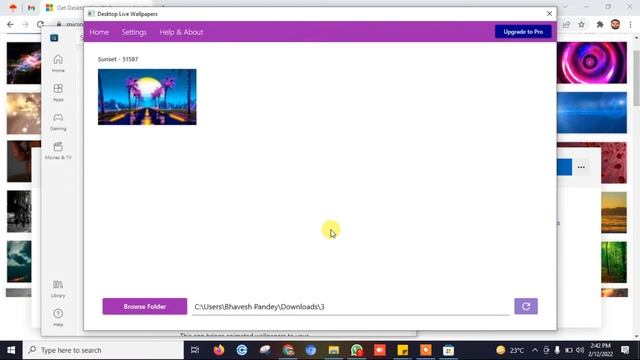Click the golden sparkles wallpaper thumbnail
This screenshot has height=360, width=640.
click(24, 113)
